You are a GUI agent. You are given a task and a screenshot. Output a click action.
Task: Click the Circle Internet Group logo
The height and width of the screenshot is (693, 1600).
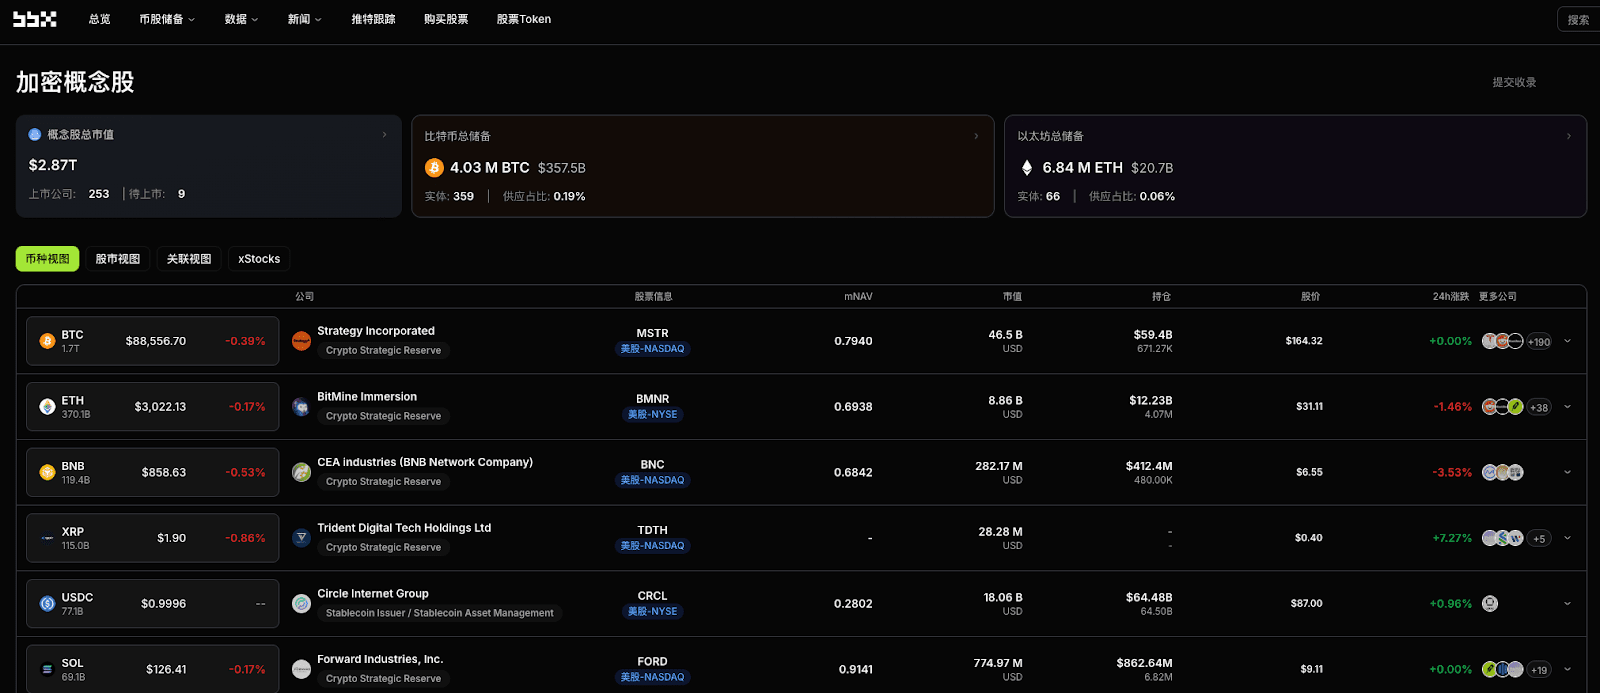pos(301,603)
